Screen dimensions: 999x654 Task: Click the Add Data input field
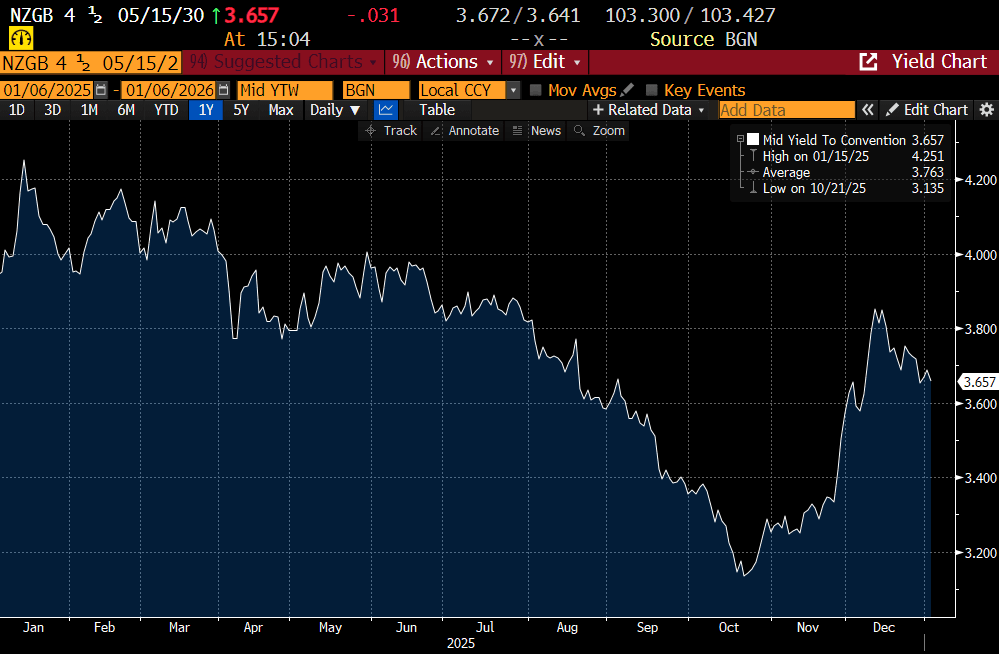pos(787,110)
